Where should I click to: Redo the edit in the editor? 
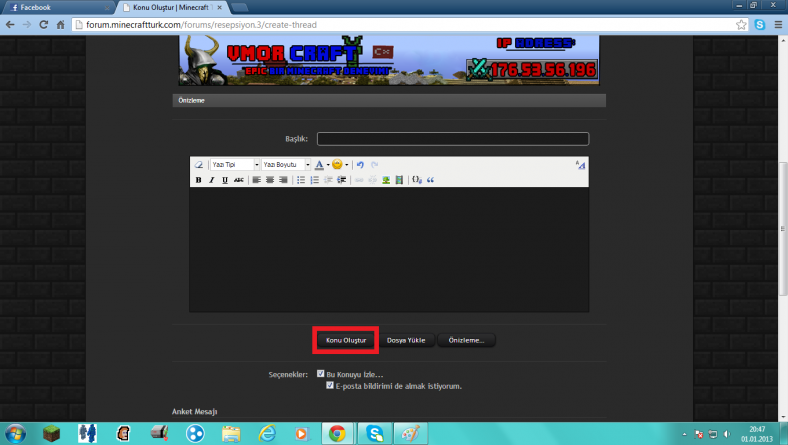[x=374, y=164]
